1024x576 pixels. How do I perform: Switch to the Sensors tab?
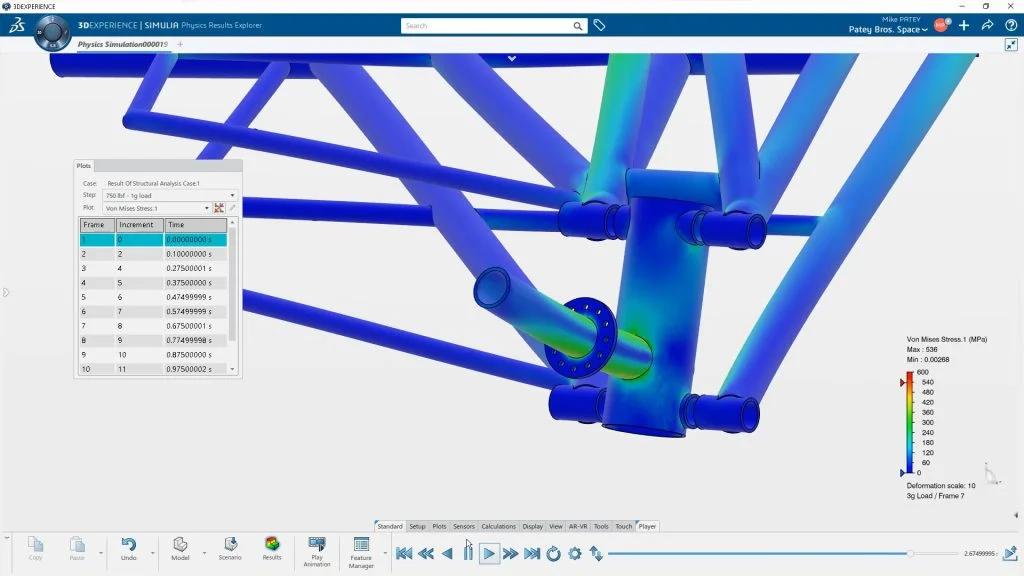[464, 526]
